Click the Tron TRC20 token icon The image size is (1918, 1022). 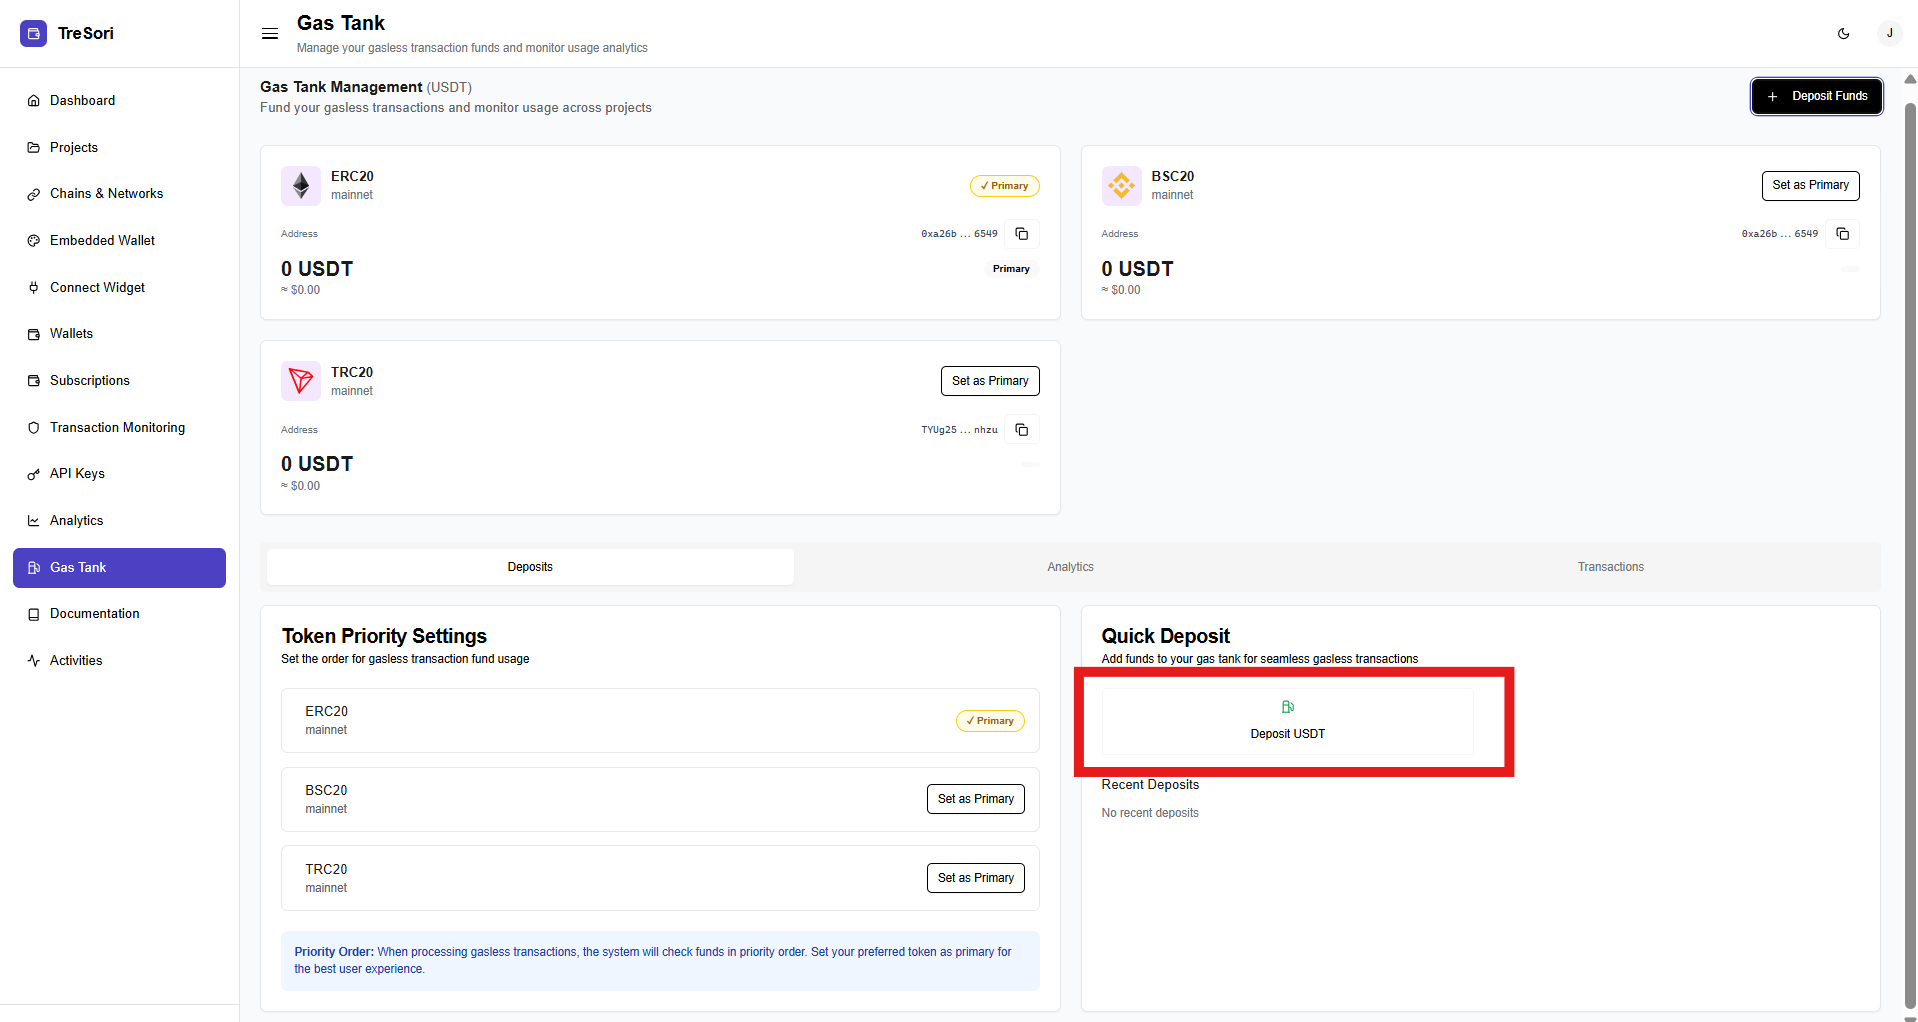coord(301,381)
